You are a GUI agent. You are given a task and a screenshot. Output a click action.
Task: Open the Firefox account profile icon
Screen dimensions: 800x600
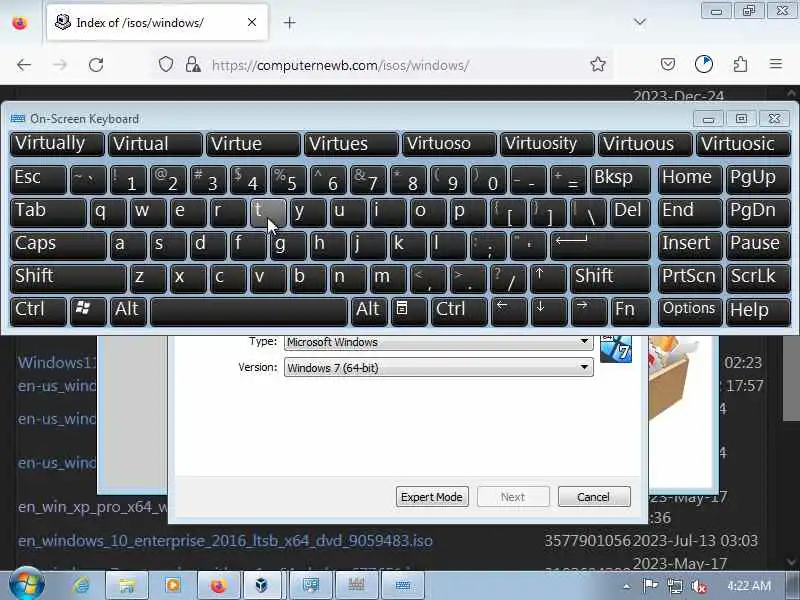pos(704,64)
